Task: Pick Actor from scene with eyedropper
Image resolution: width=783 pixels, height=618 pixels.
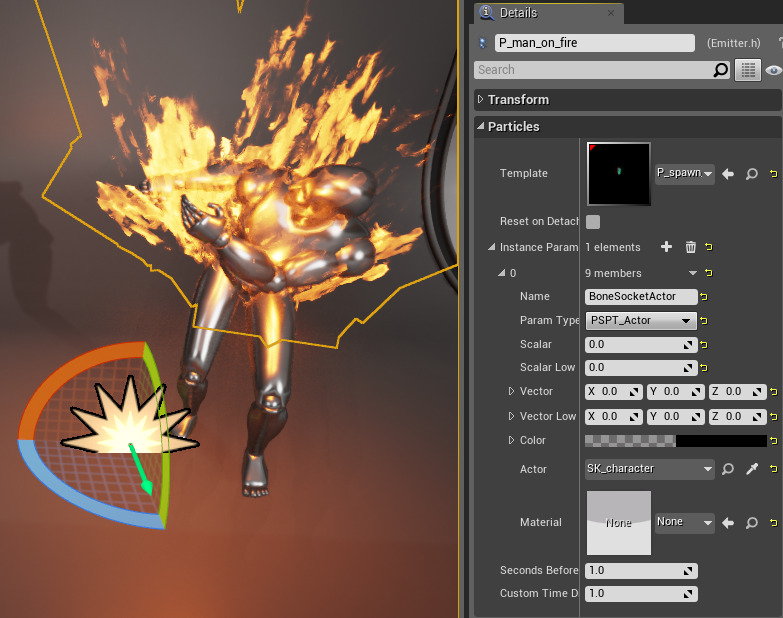Action: 752,469
